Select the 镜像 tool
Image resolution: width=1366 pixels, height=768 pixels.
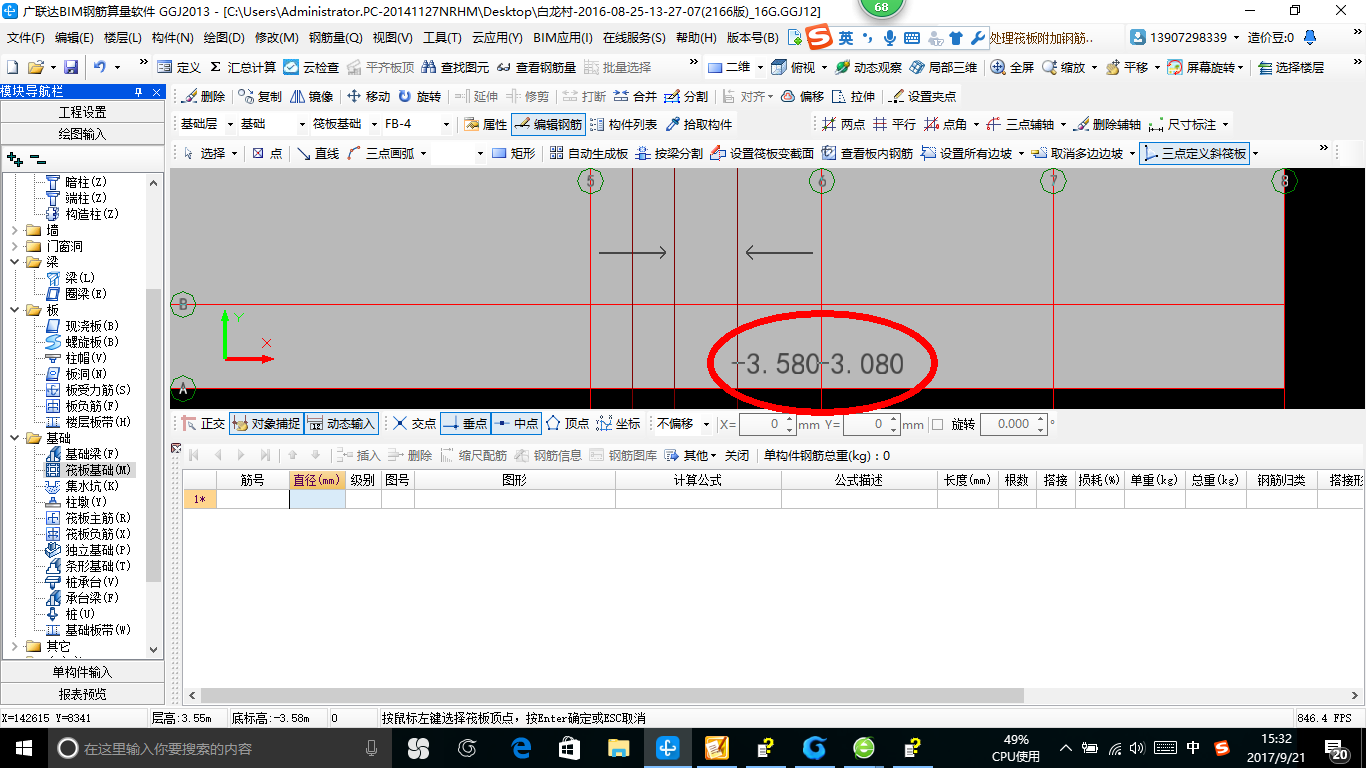[311, 97]
